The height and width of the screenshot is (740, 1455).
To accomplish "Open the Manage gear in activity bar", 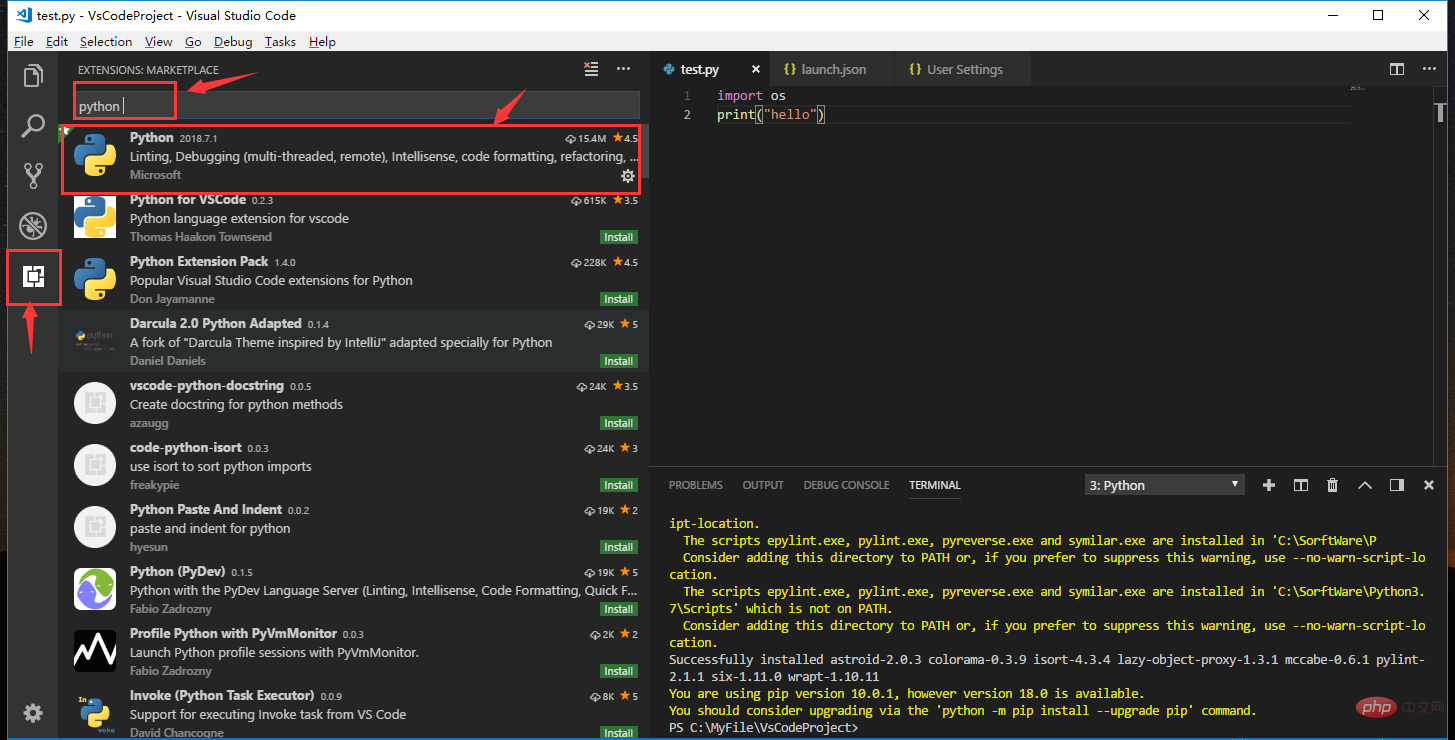I will 33,713.
